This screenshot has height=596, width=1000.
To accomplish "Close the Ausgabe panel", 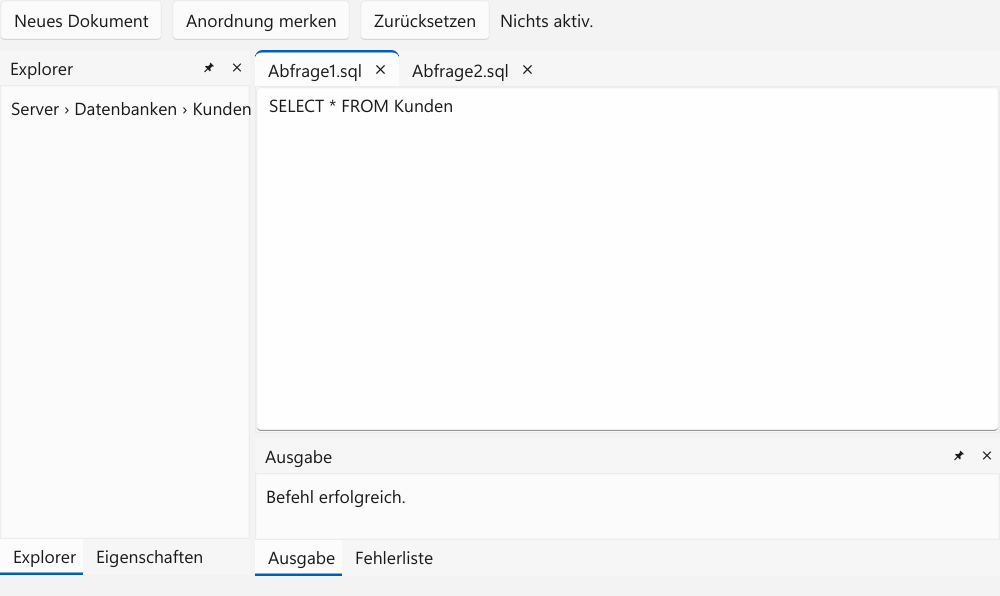I will 987,456.
